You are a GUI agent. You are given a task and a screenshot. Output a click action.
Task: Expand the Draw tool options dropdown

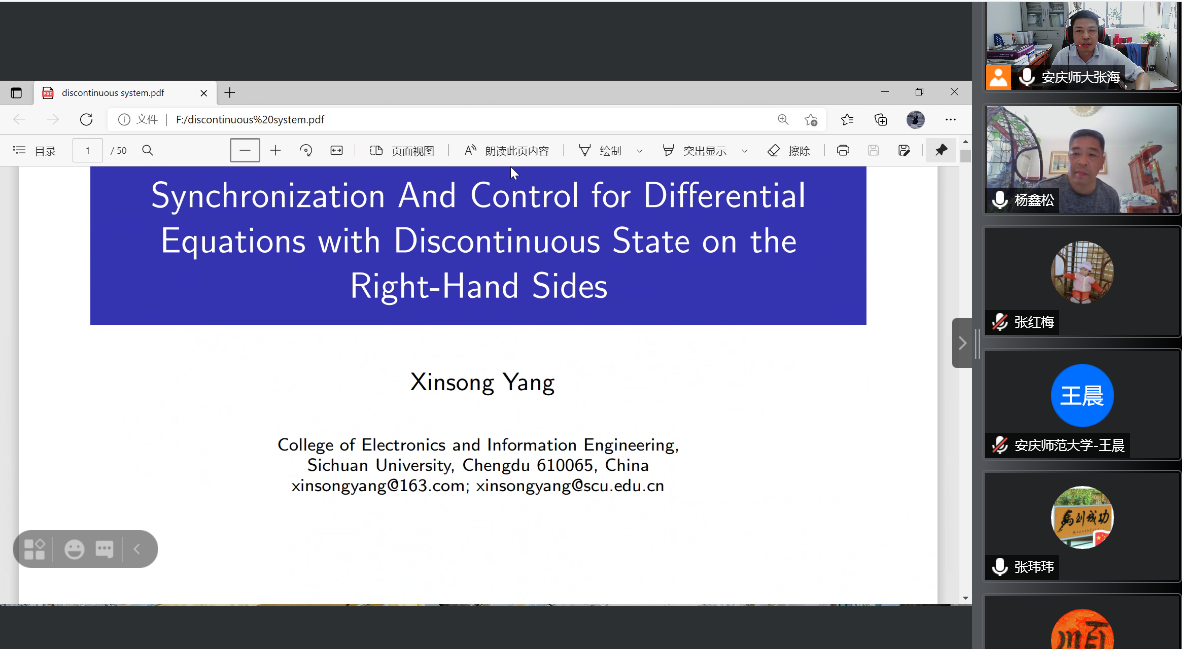pyautogui.click(x=640, y=151)
